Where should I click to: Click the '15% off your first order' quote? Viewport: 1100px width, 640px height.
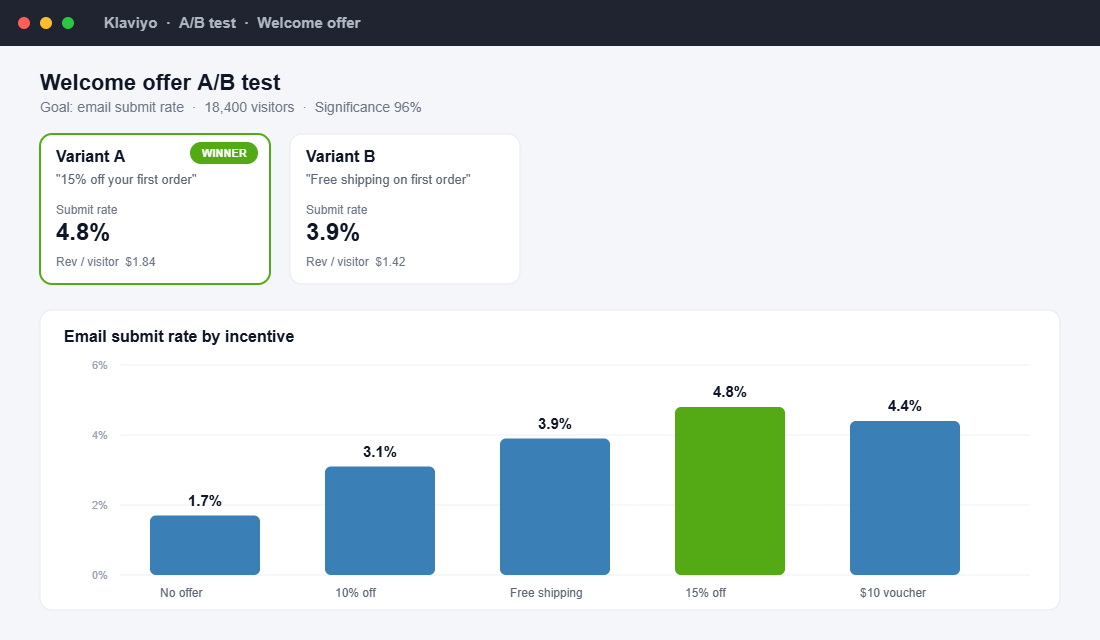pos(126,180)
